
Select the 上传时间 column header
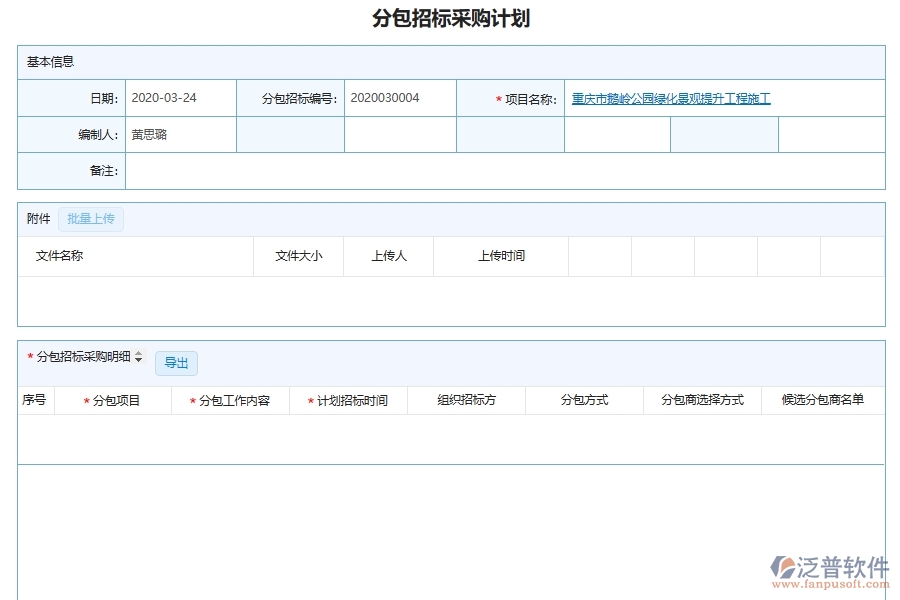coord(500,256)
